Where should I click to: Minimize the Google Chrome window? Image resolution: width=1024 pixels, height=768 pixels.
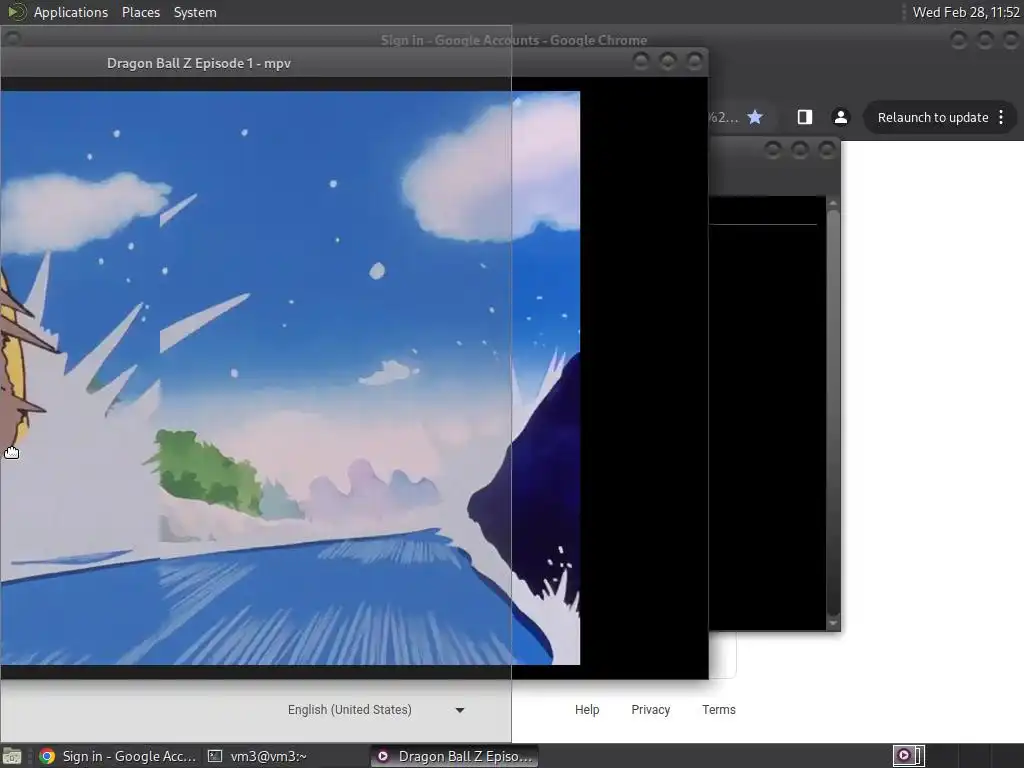pos(958,40)
